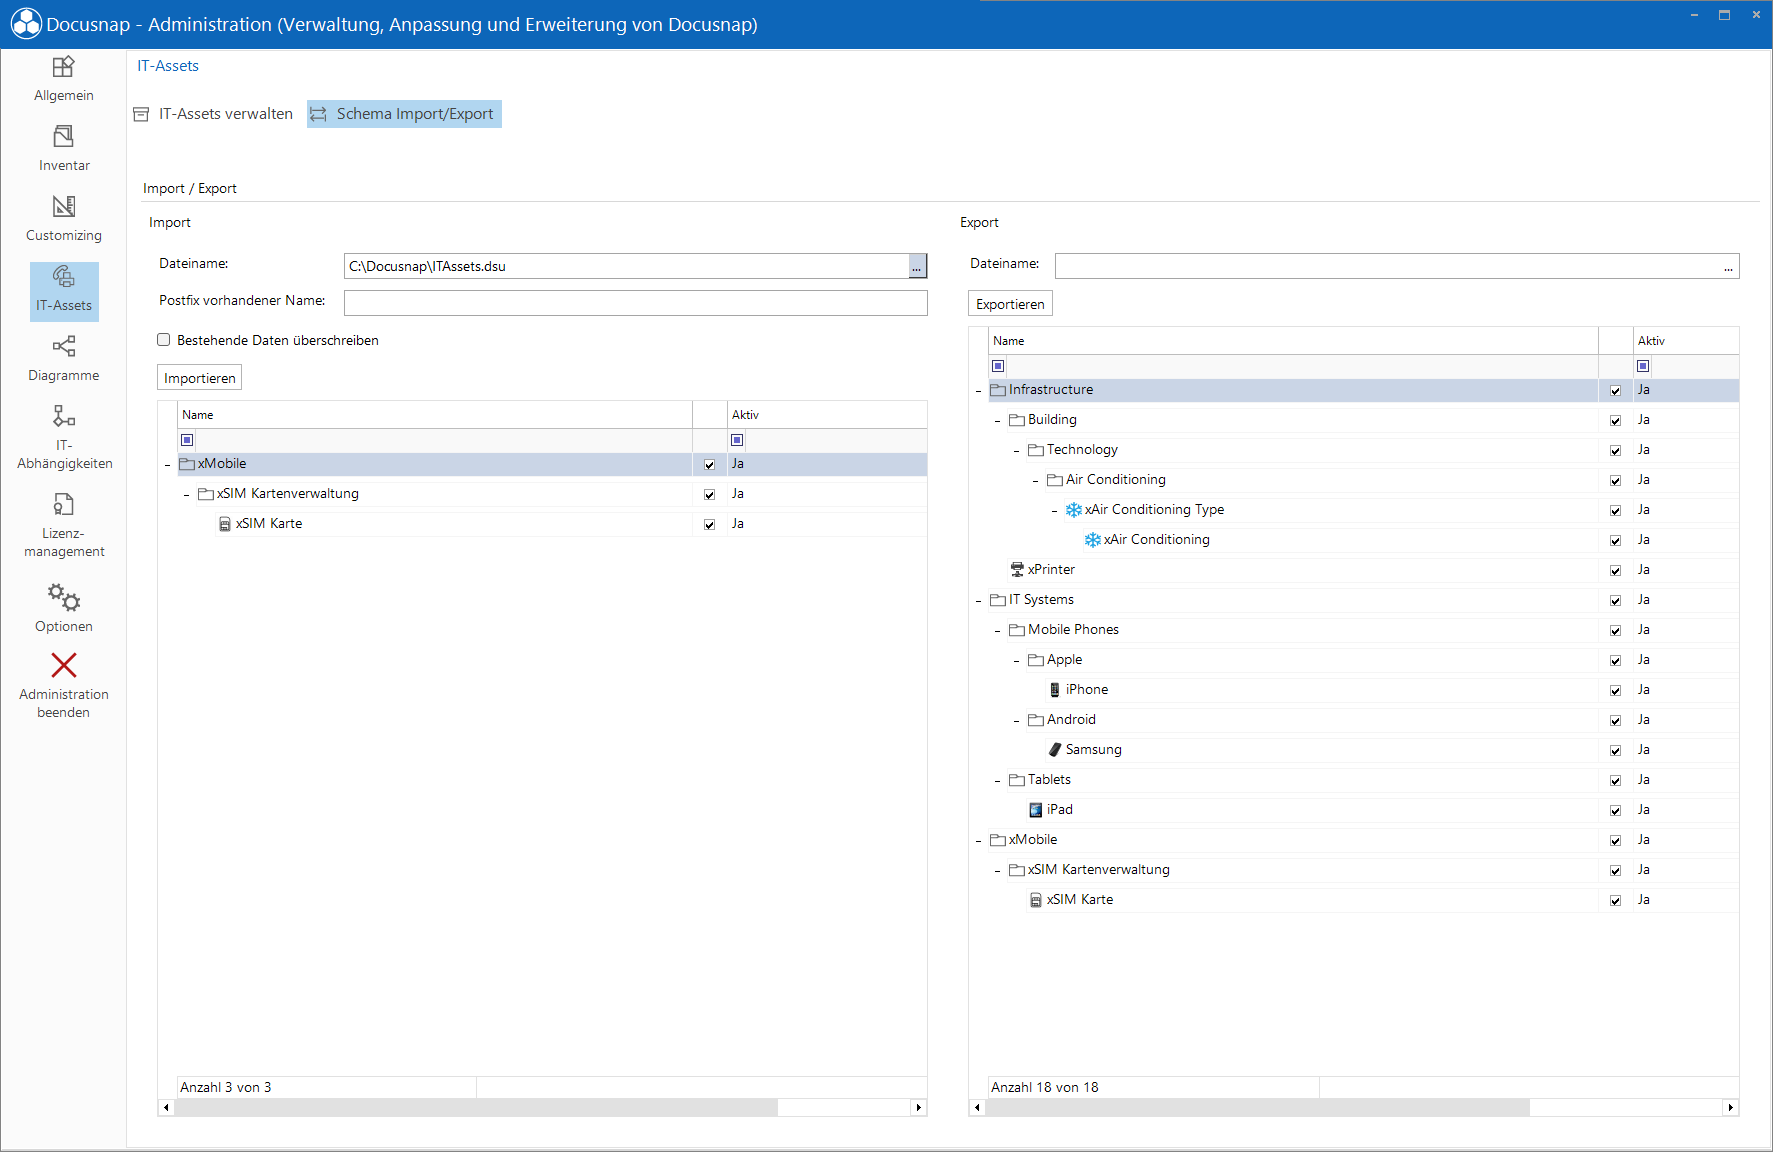Click the iPad tablet icon
Viewport: 1773px width, 1152px height.
(1036, 810)
